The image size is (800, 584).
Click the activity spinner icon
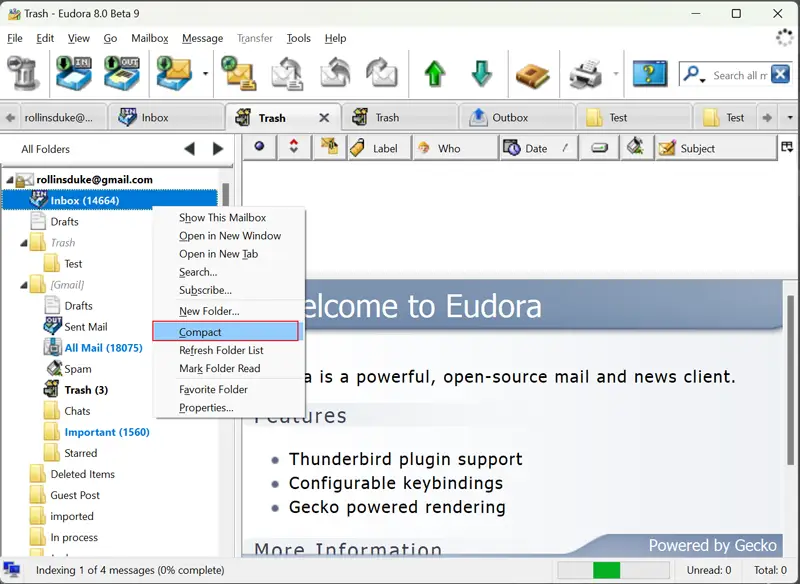pyautogui.click(x=784, y=38)
